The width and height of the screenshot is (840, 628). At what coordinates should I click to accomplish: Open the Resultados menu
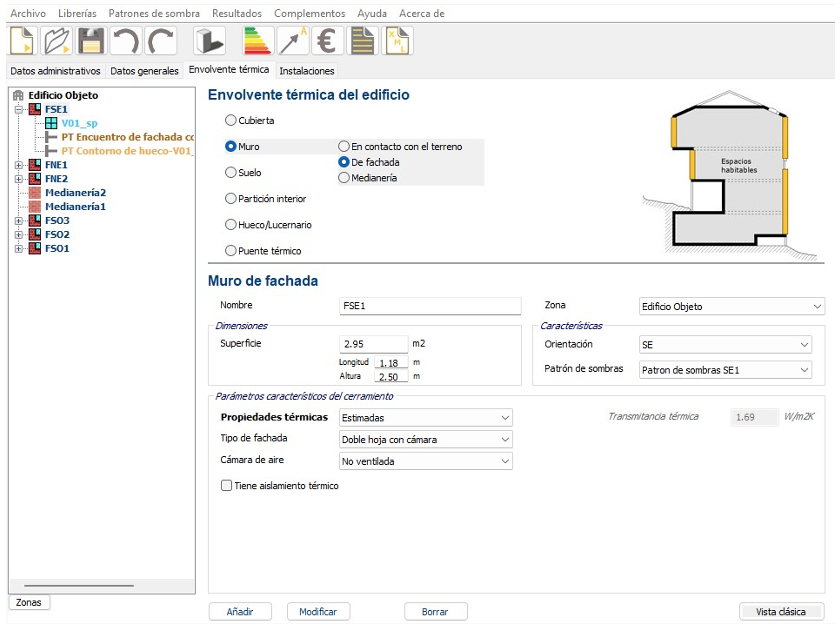(x=236, y=13)
